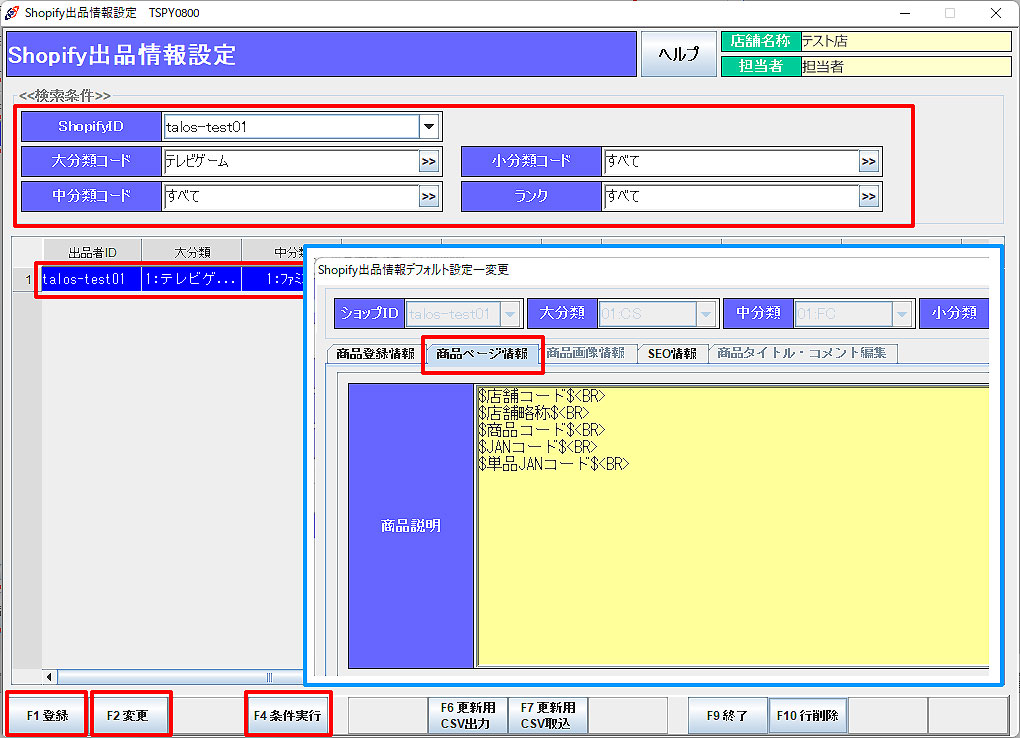Delete row using F10 行削除
The width and height of the screenshot is (1020, 738).
coord(807,715)
